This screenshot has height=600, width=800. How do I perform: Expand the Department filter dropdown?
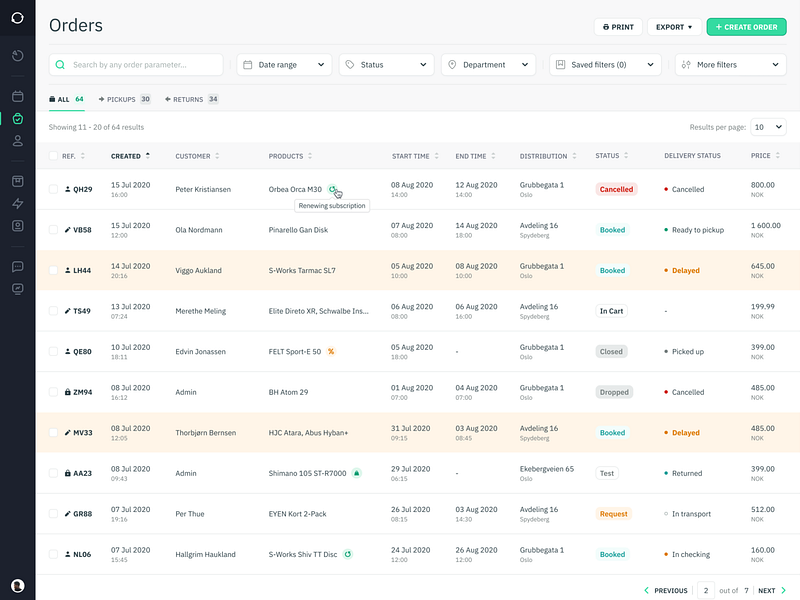pyautogui.click(x=488, y=64)
